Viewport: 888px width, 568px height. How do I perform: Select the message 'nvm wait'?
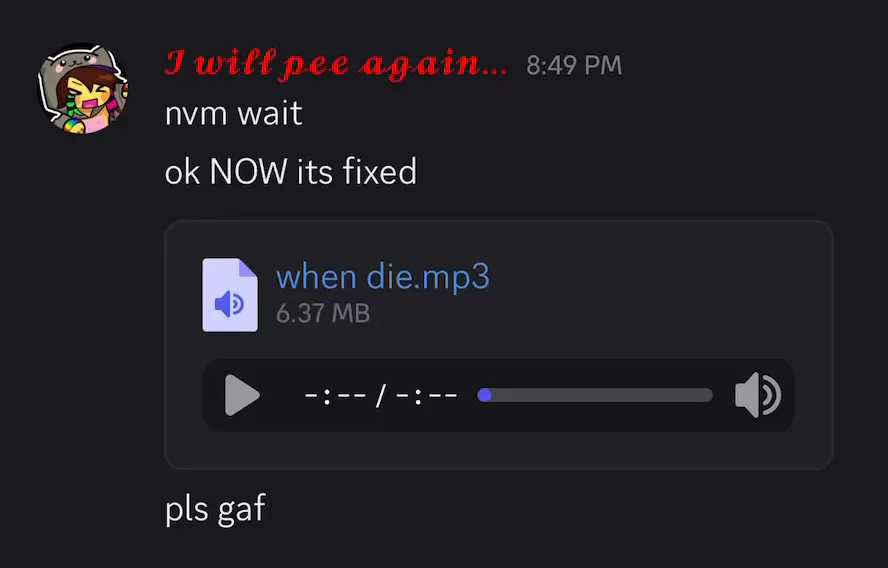pyautogui.click(x=233, y=113)
